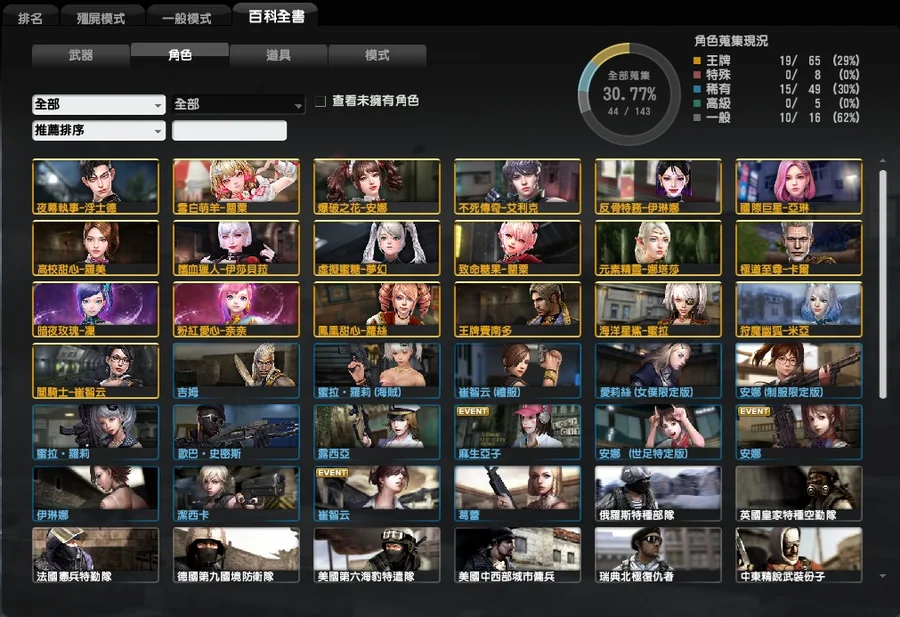The width and height of the screenshot is (900, 617).
Task: Select the 中東精銳武裝份子 card
Action: click(x=798, y=555)
